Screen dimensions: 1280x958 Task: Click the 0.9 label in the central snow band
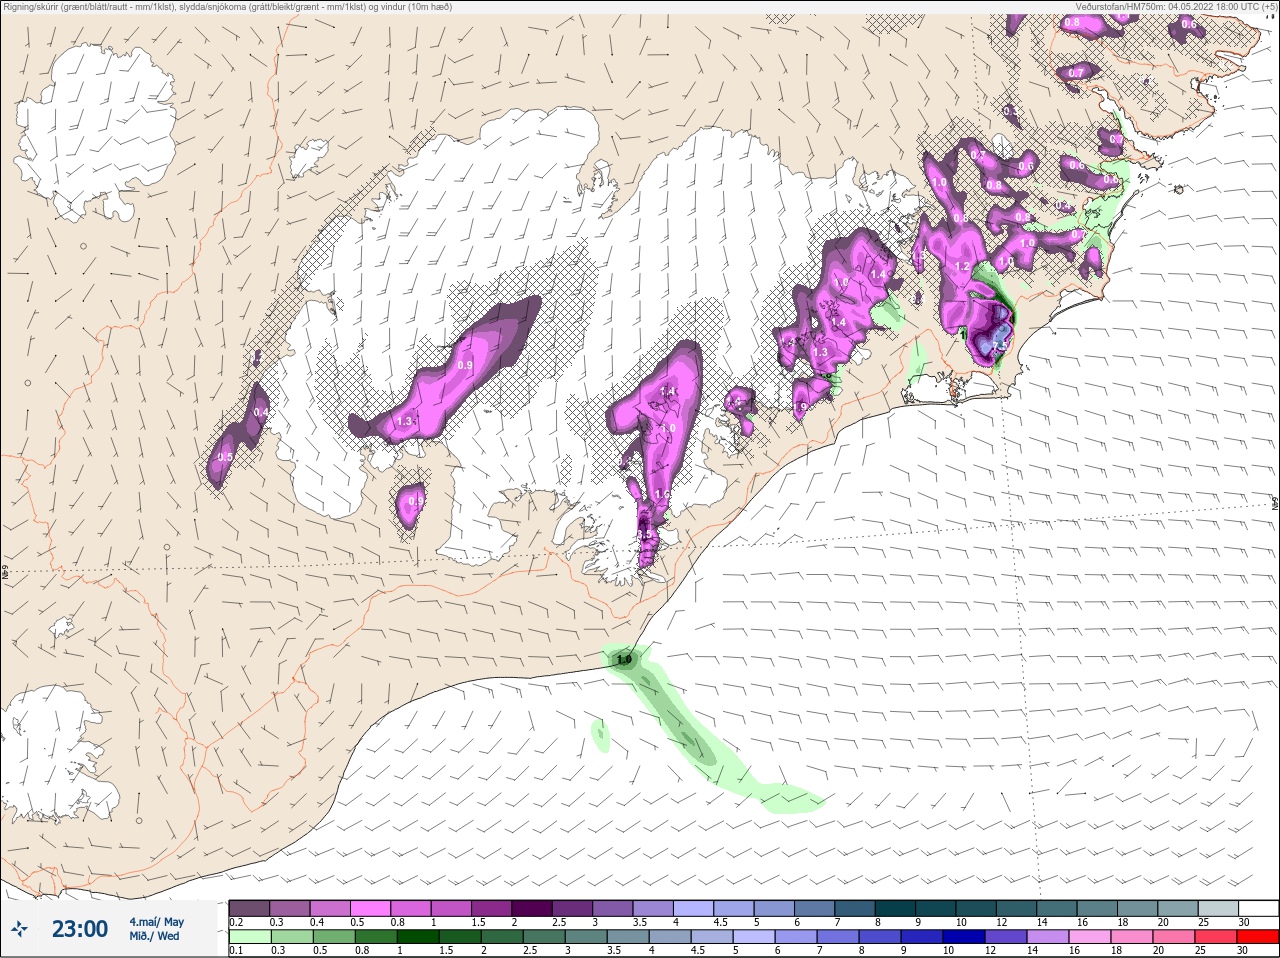coord(465,366)
